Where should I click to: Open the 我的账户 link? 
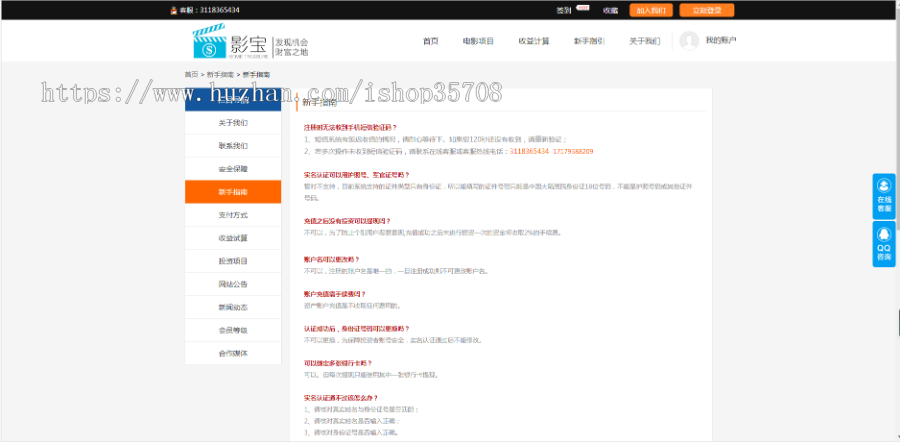point(721,40)
